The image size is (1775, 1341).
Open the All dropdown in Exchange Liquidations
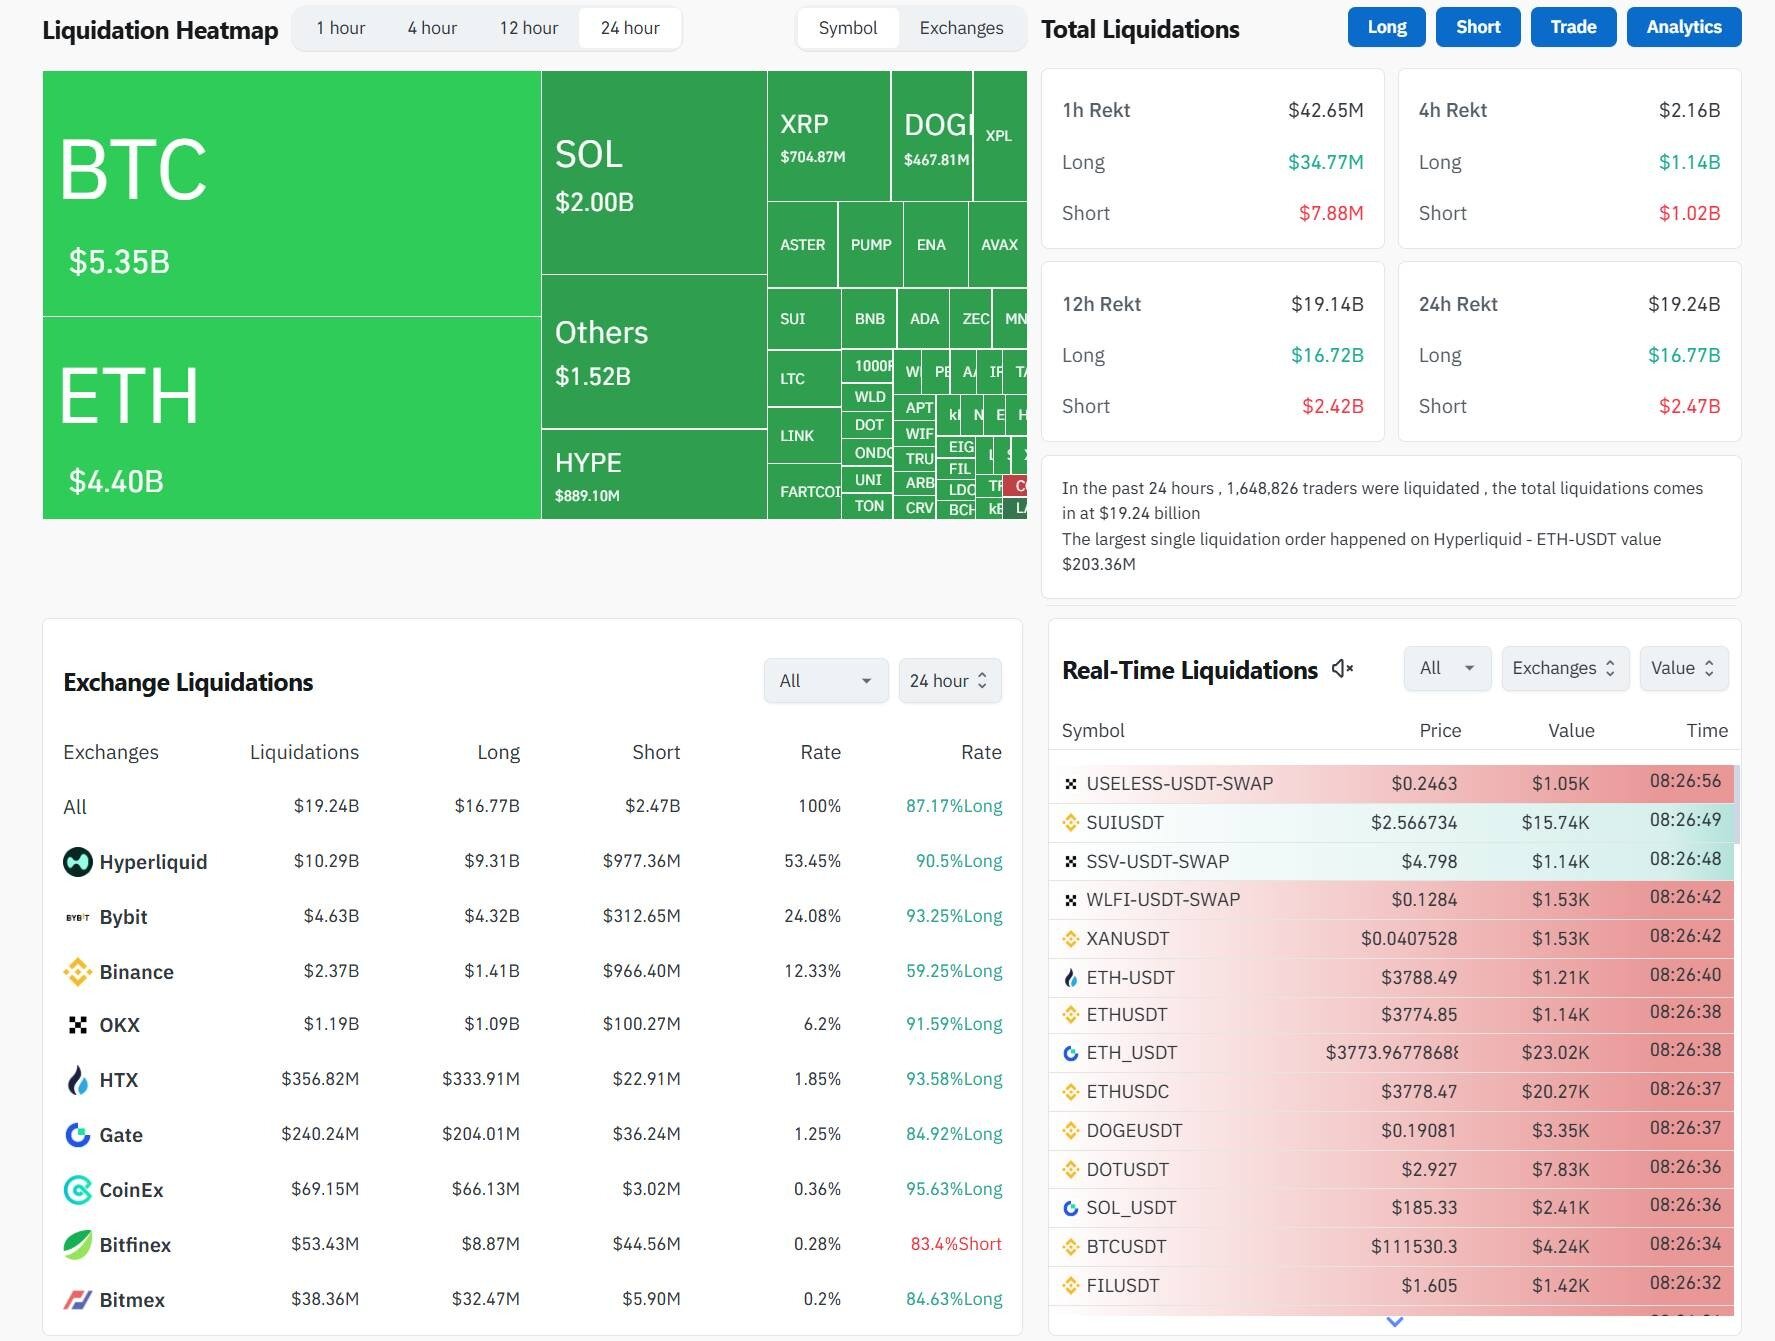[825, 681]
